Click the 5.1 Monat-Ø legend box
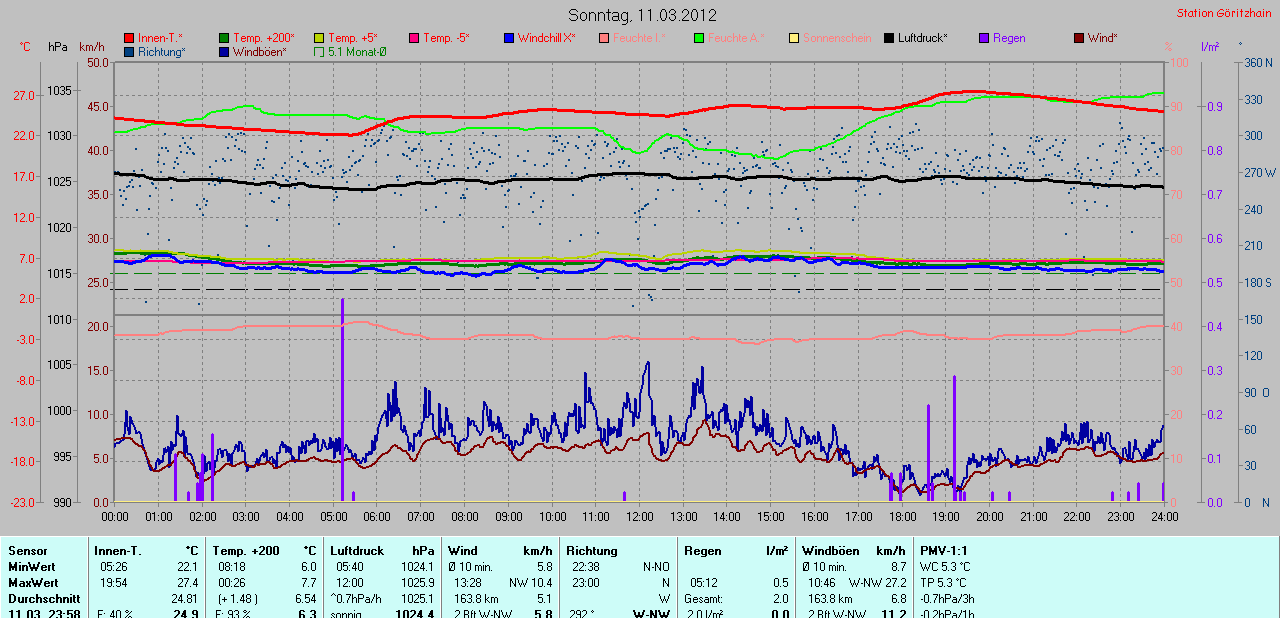The width and height of the screenshot is (1284, 618). [319, 51]
